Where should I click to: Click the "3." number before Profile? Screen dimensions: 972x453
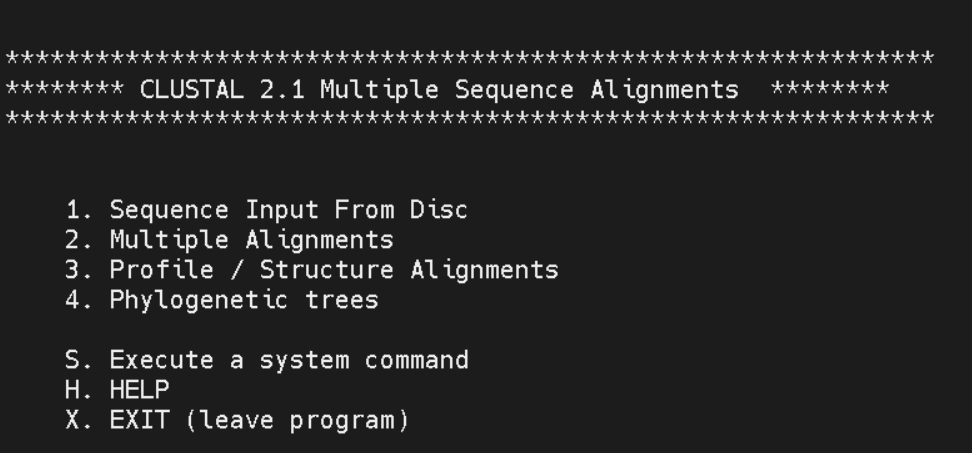[79, 270]
